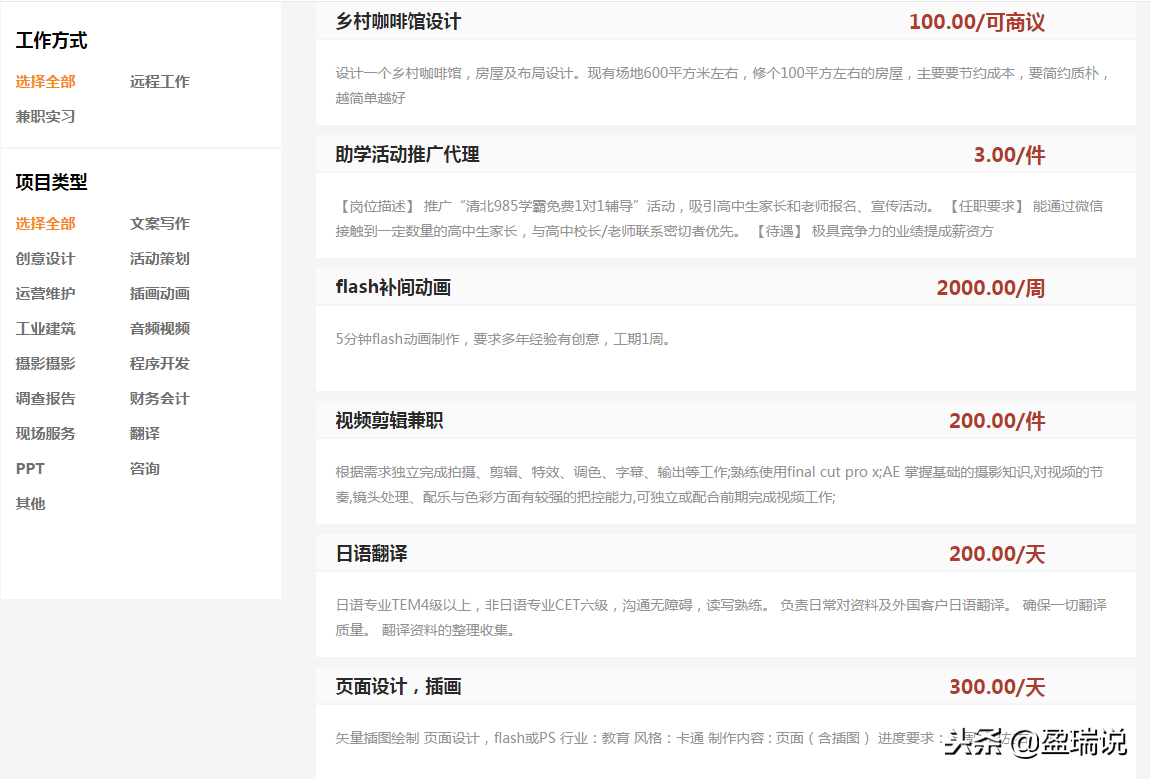Pick the PPT project type
Viewport: 1150px width, 779px height.
(30, 469)
